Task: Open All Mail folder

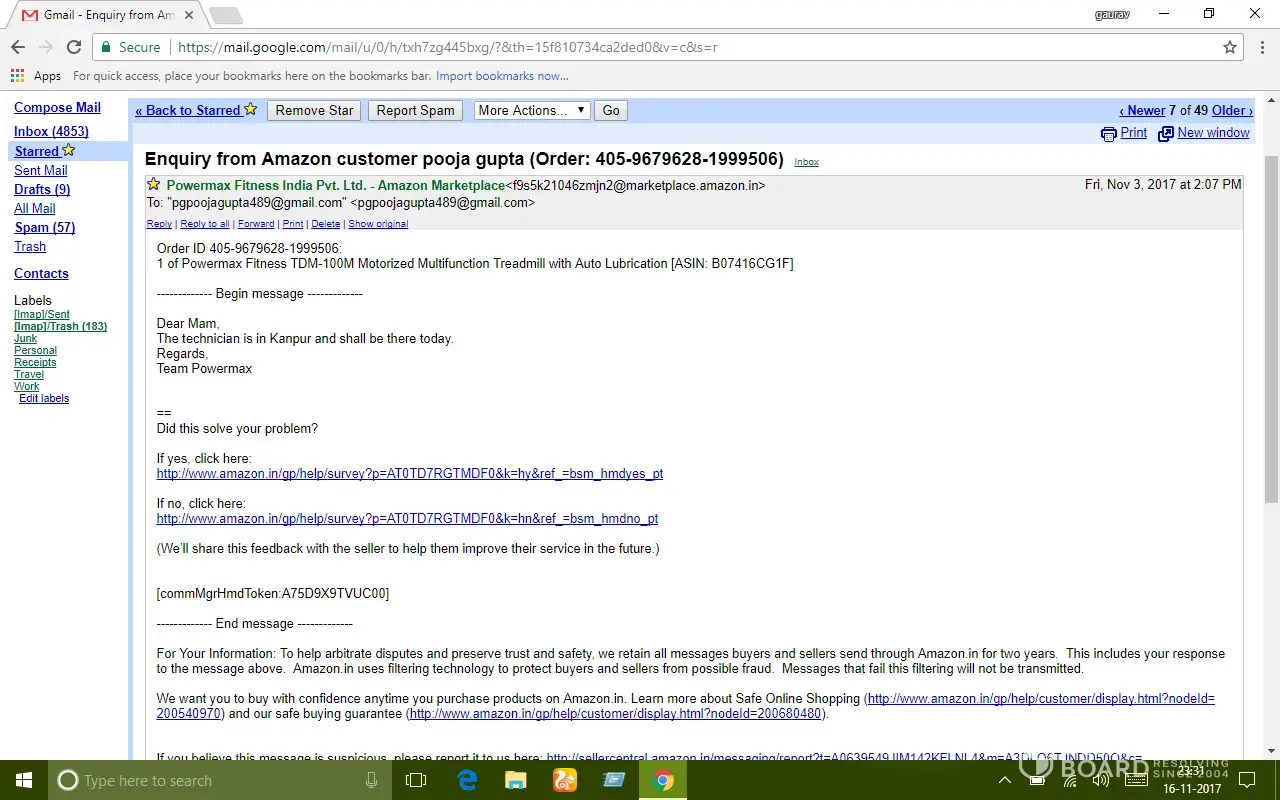Action: point(35,208)
